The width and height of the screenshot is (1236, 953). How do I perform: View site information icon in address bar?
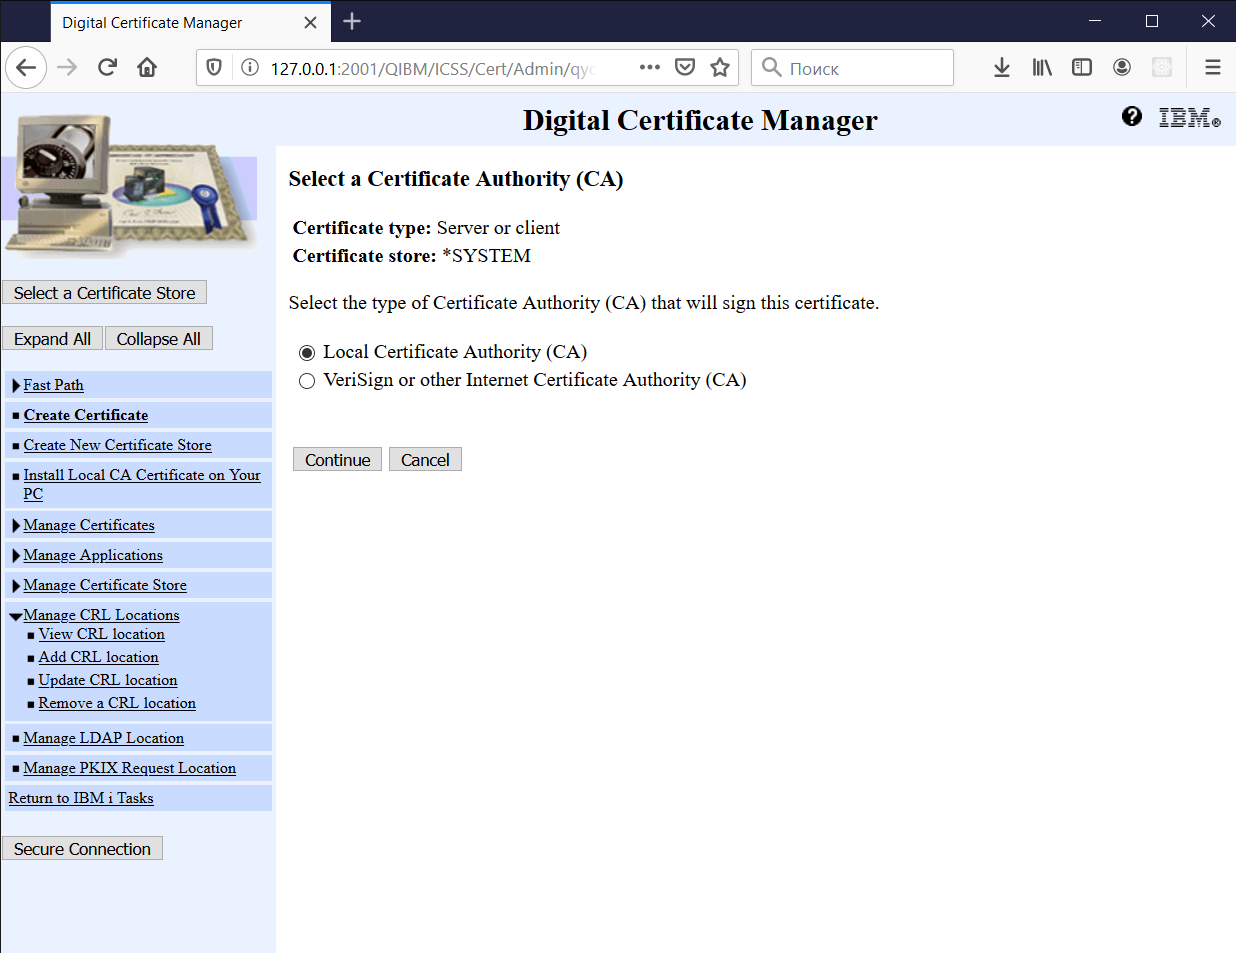250,67
